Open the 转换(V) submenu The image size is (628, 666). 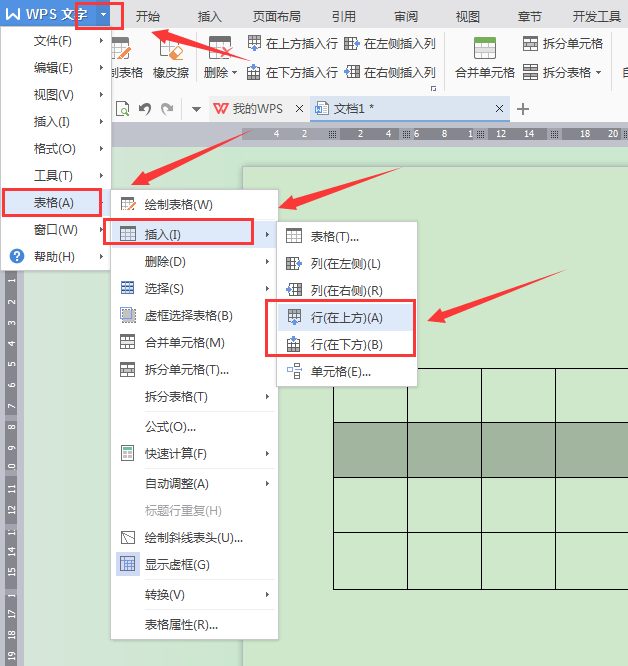pyautogui.click(x=194, y=595)
